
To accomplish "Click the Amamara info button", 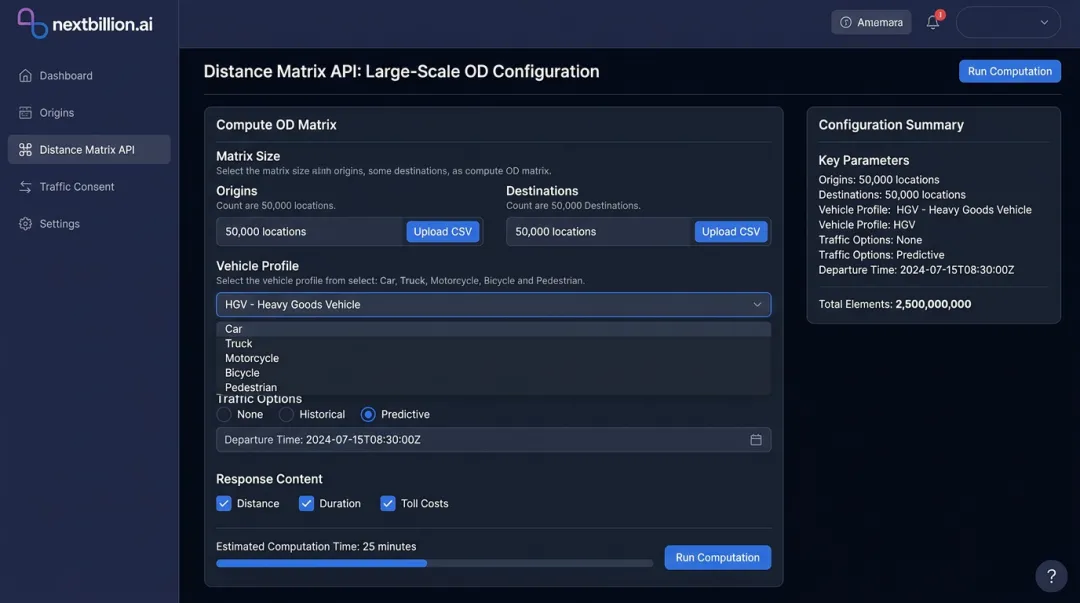I will [x=871, y=23].
